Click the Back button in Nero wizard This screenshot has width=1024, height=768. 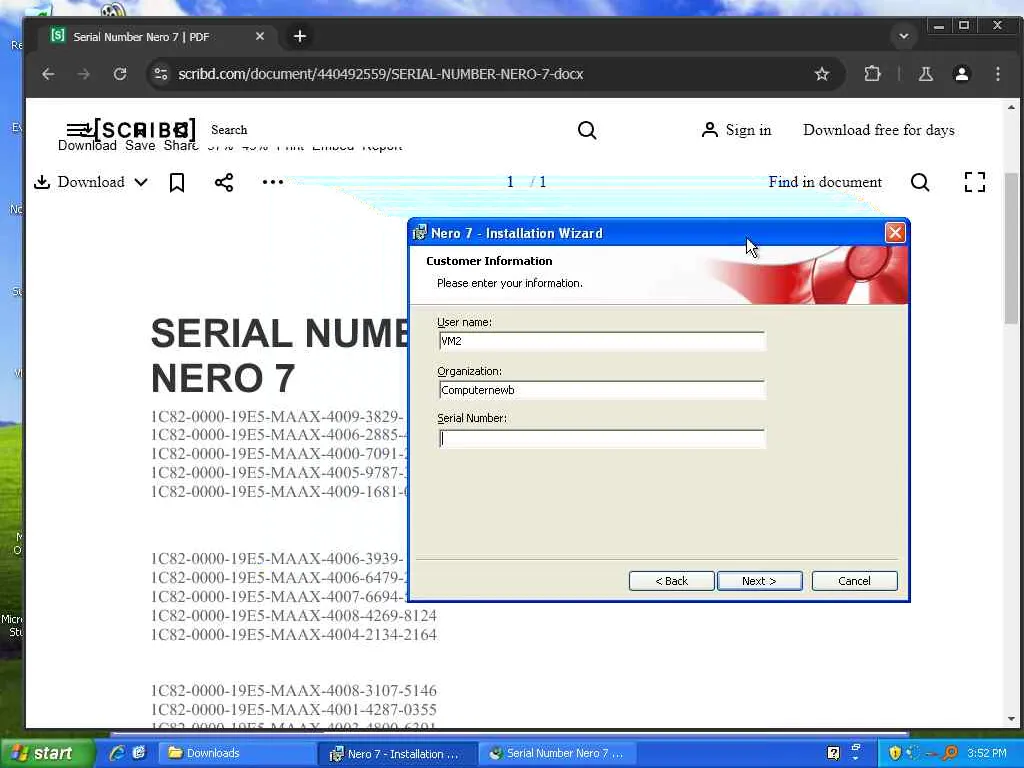671,581
